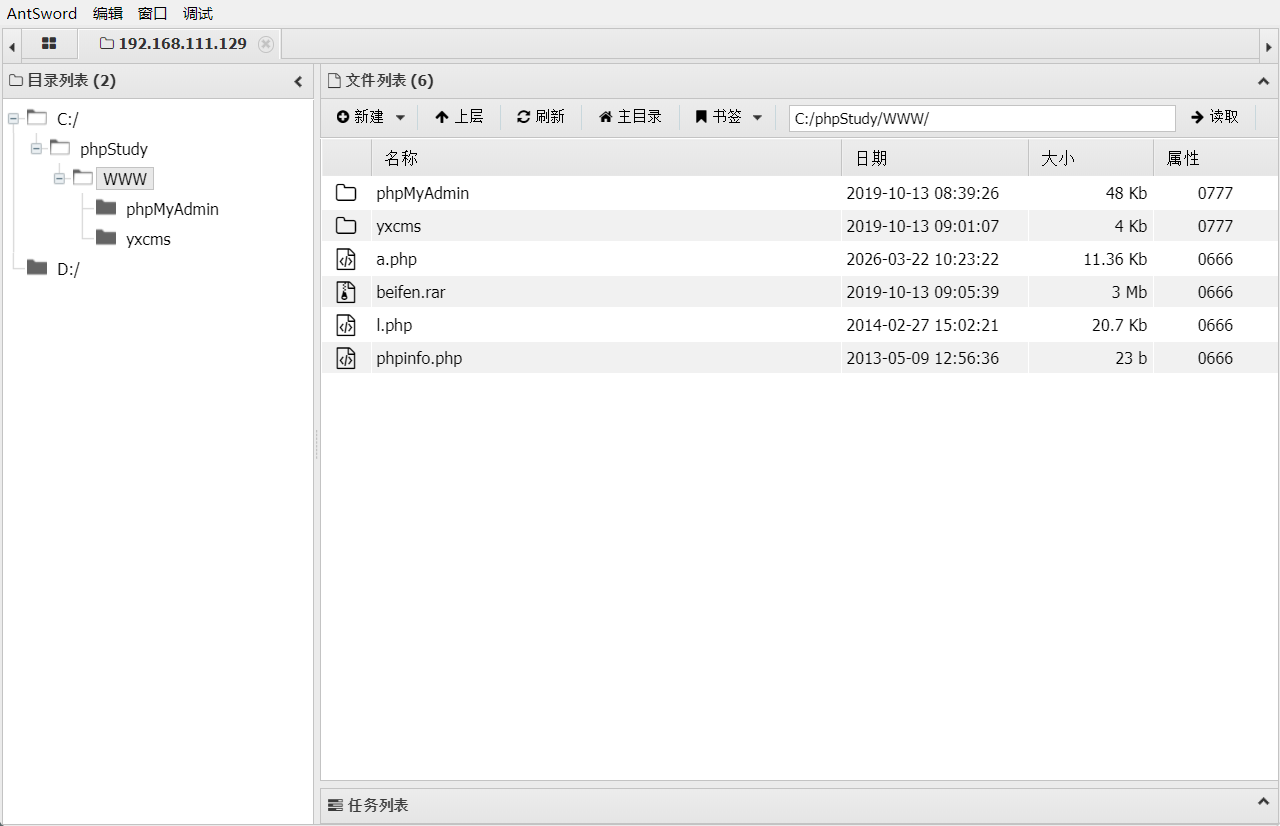Select yxcms in the directory tree
The image size is (1280, 826).
coord(148,239)
